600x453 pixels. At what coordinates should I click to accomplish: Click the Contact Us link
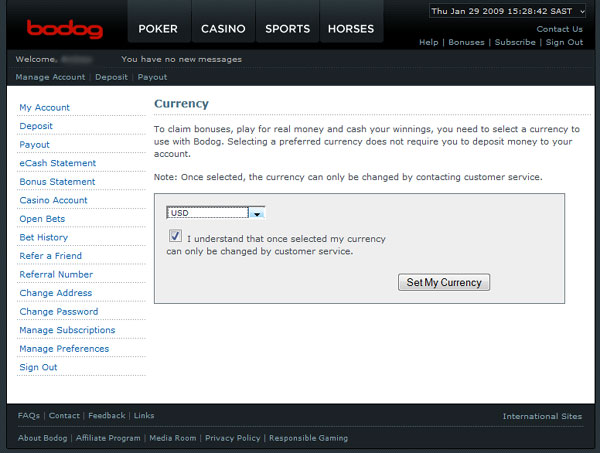point(559,29)
